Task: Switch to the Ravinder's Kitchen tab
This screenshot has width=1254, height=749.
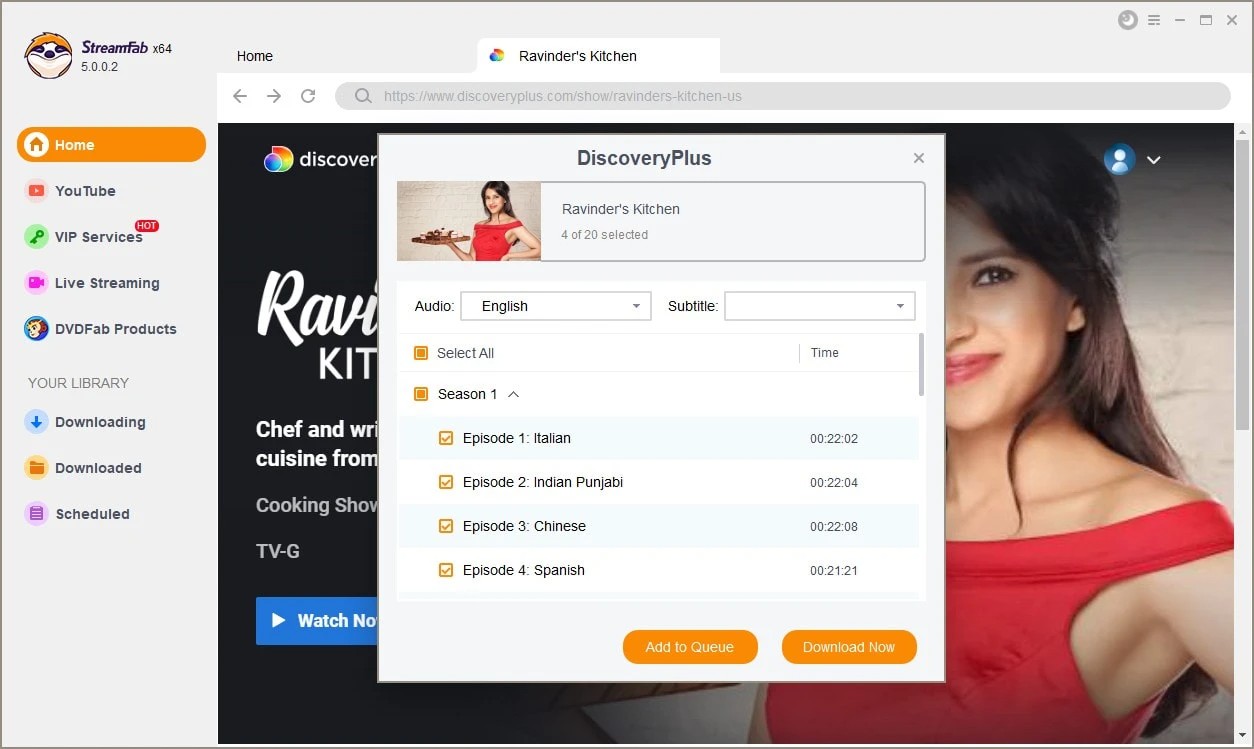Action: click(598, 56)
